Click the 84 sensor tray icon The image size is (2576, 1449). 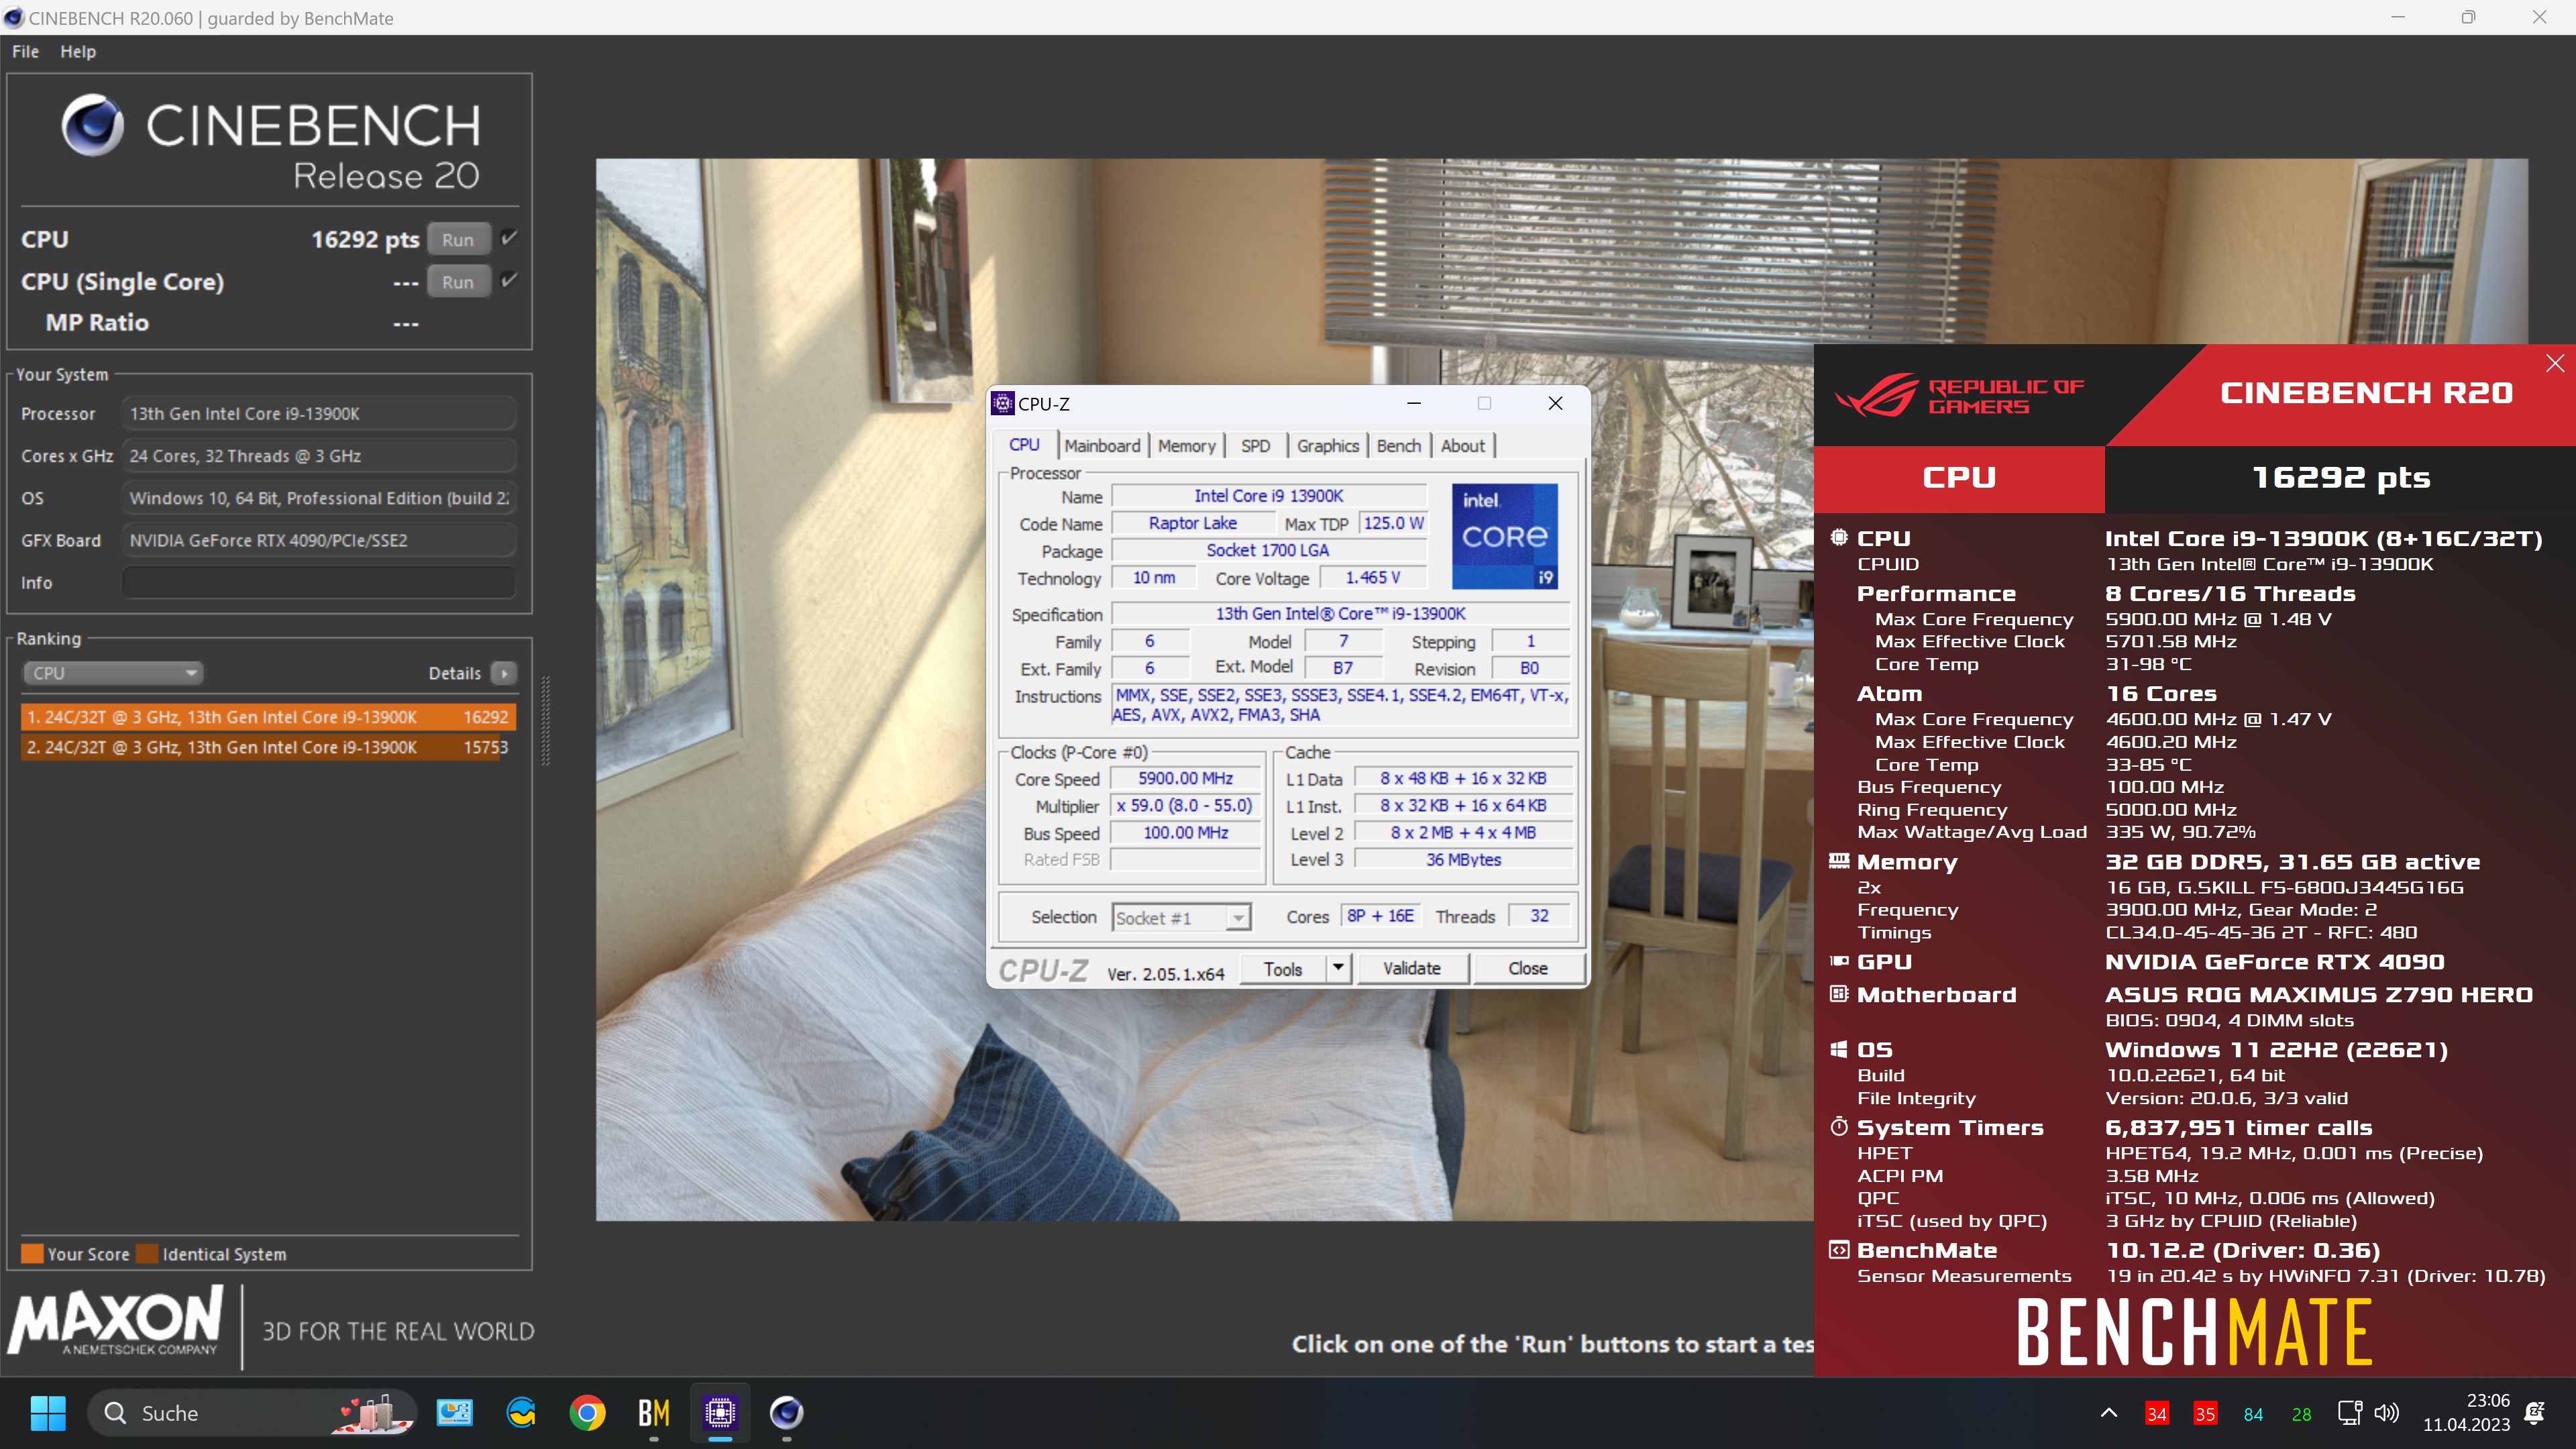point(2253,1414)
